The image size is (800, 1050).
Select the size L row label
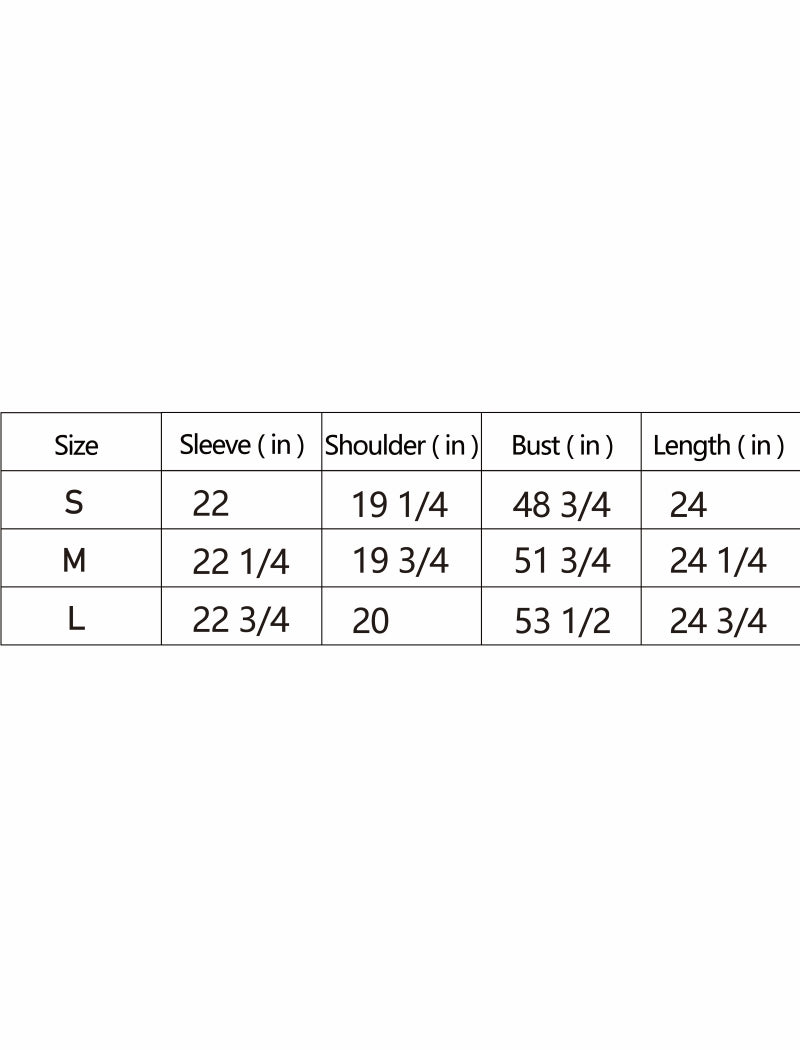coord(76,619)
